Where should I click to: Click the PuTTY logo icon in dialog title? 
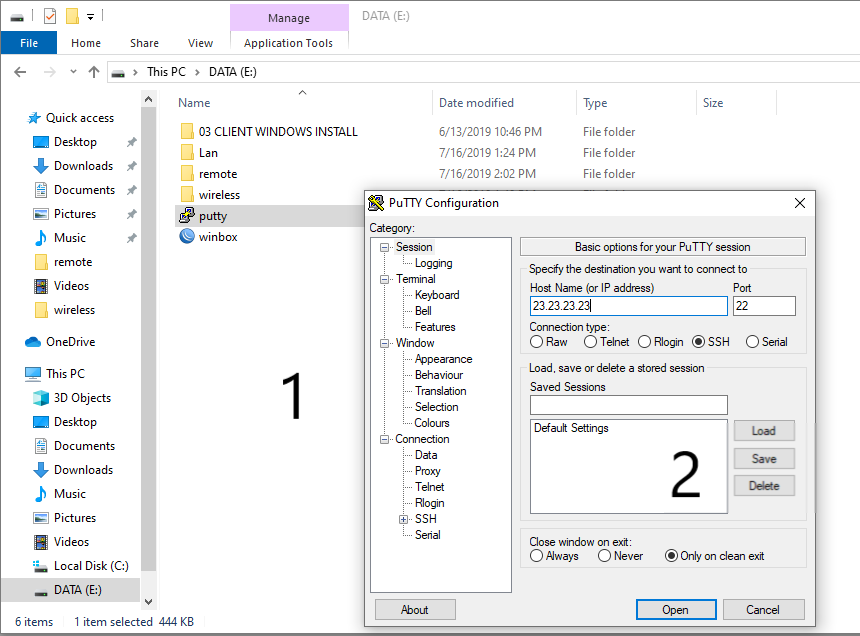tap(376, 203)
